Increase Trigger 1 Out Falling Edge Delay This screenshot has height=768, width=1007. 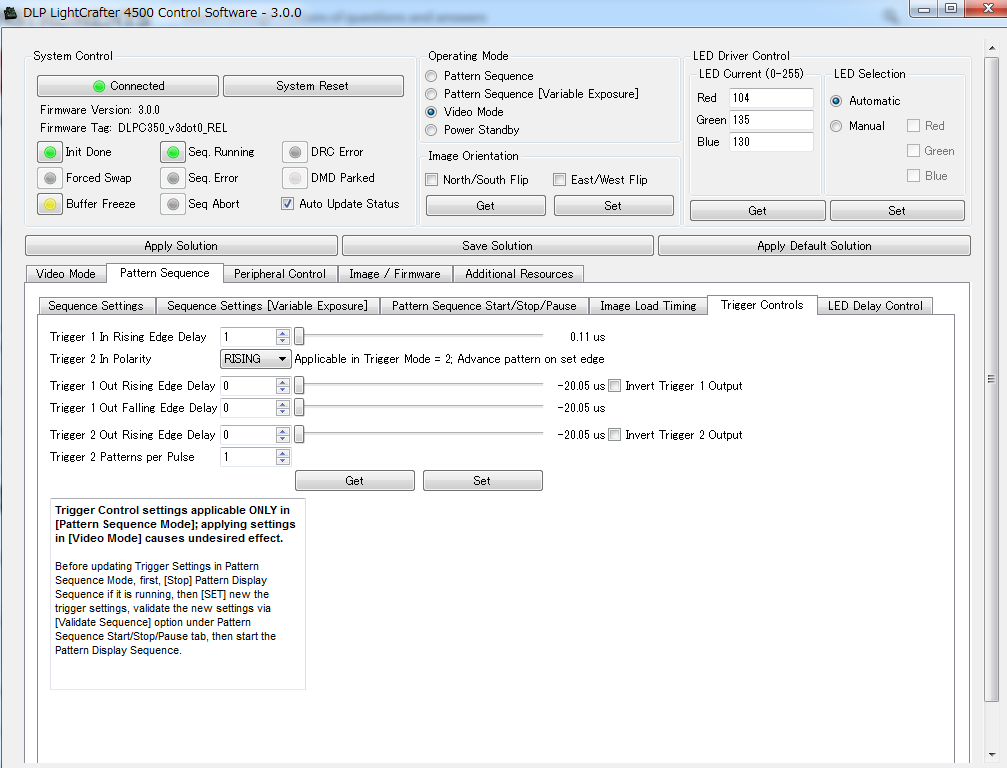[283, 404]
